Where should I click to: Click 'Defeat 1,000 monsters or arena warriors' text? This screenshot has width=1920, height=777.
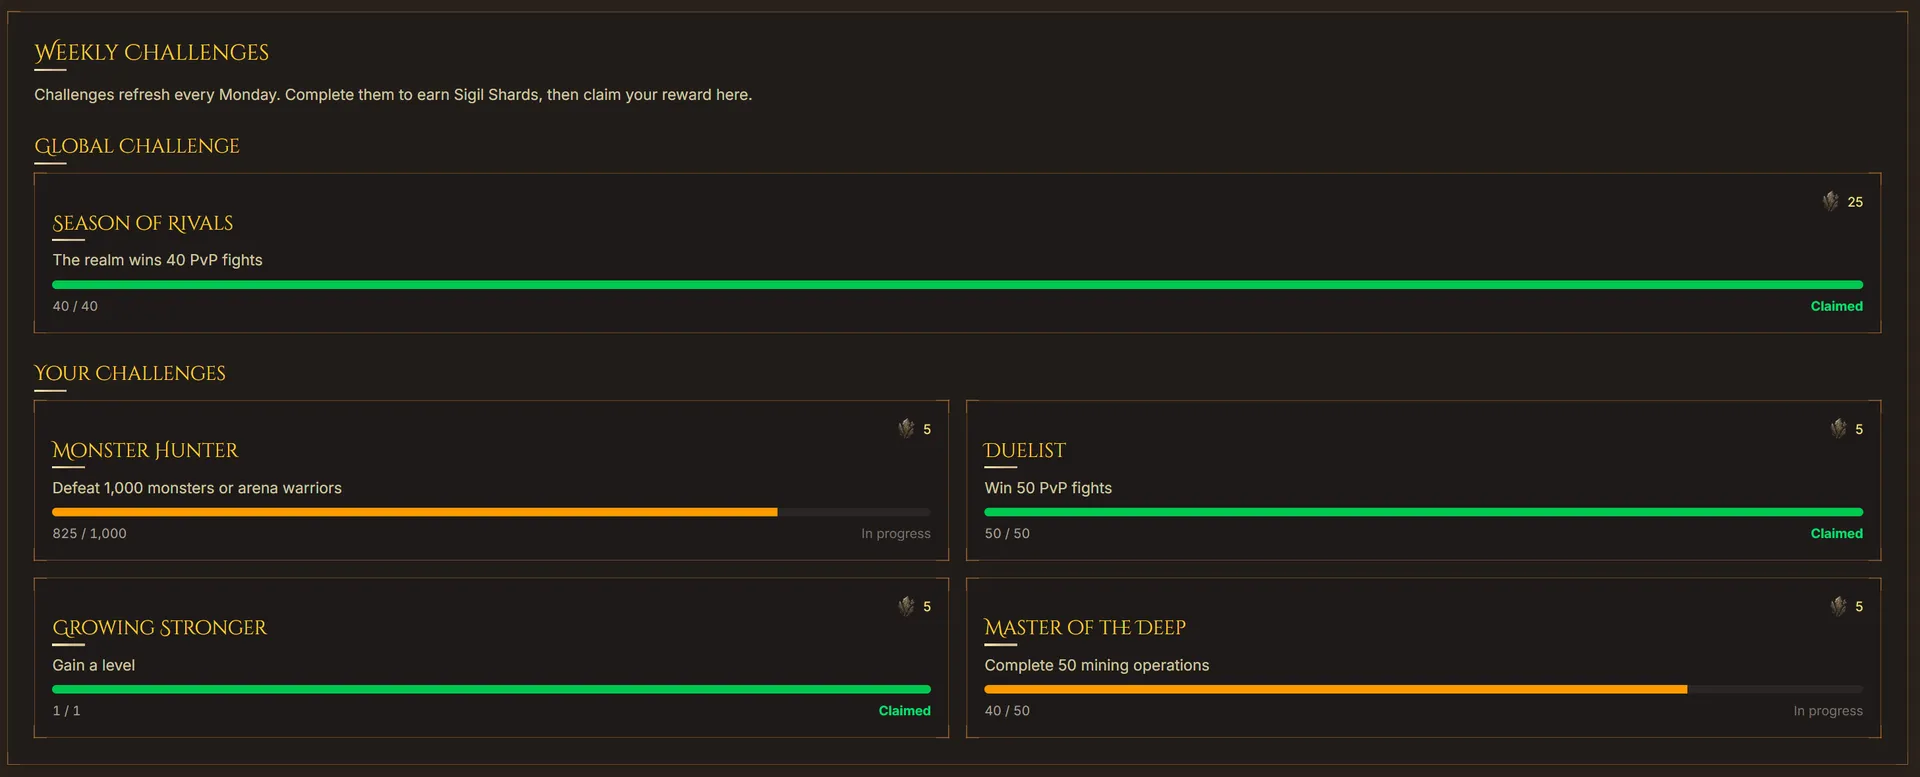(197, 488)
